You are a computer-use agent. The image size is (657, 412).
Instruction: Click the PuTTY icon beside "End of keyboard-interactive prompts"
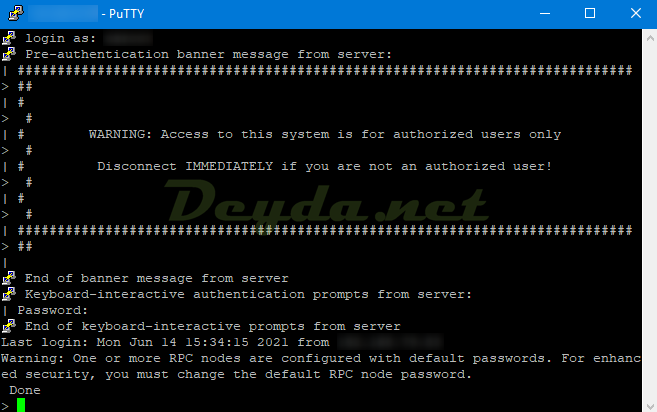[x=9, y=326]
